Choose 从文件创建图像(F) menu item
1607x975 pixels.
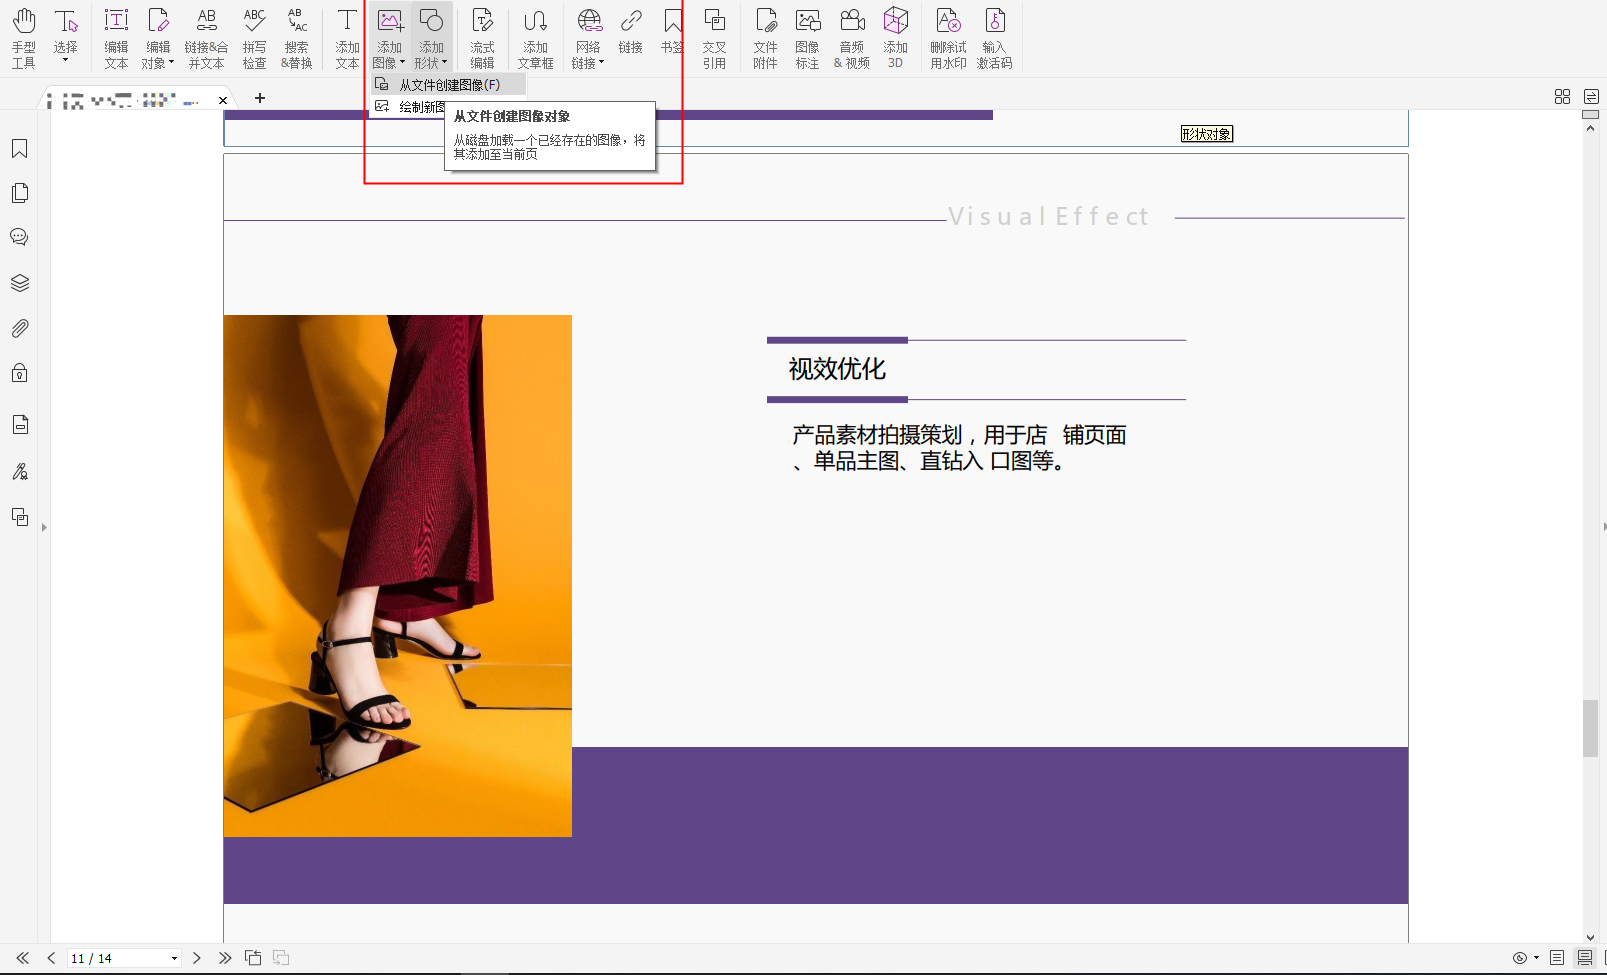(x=449, y=85)
